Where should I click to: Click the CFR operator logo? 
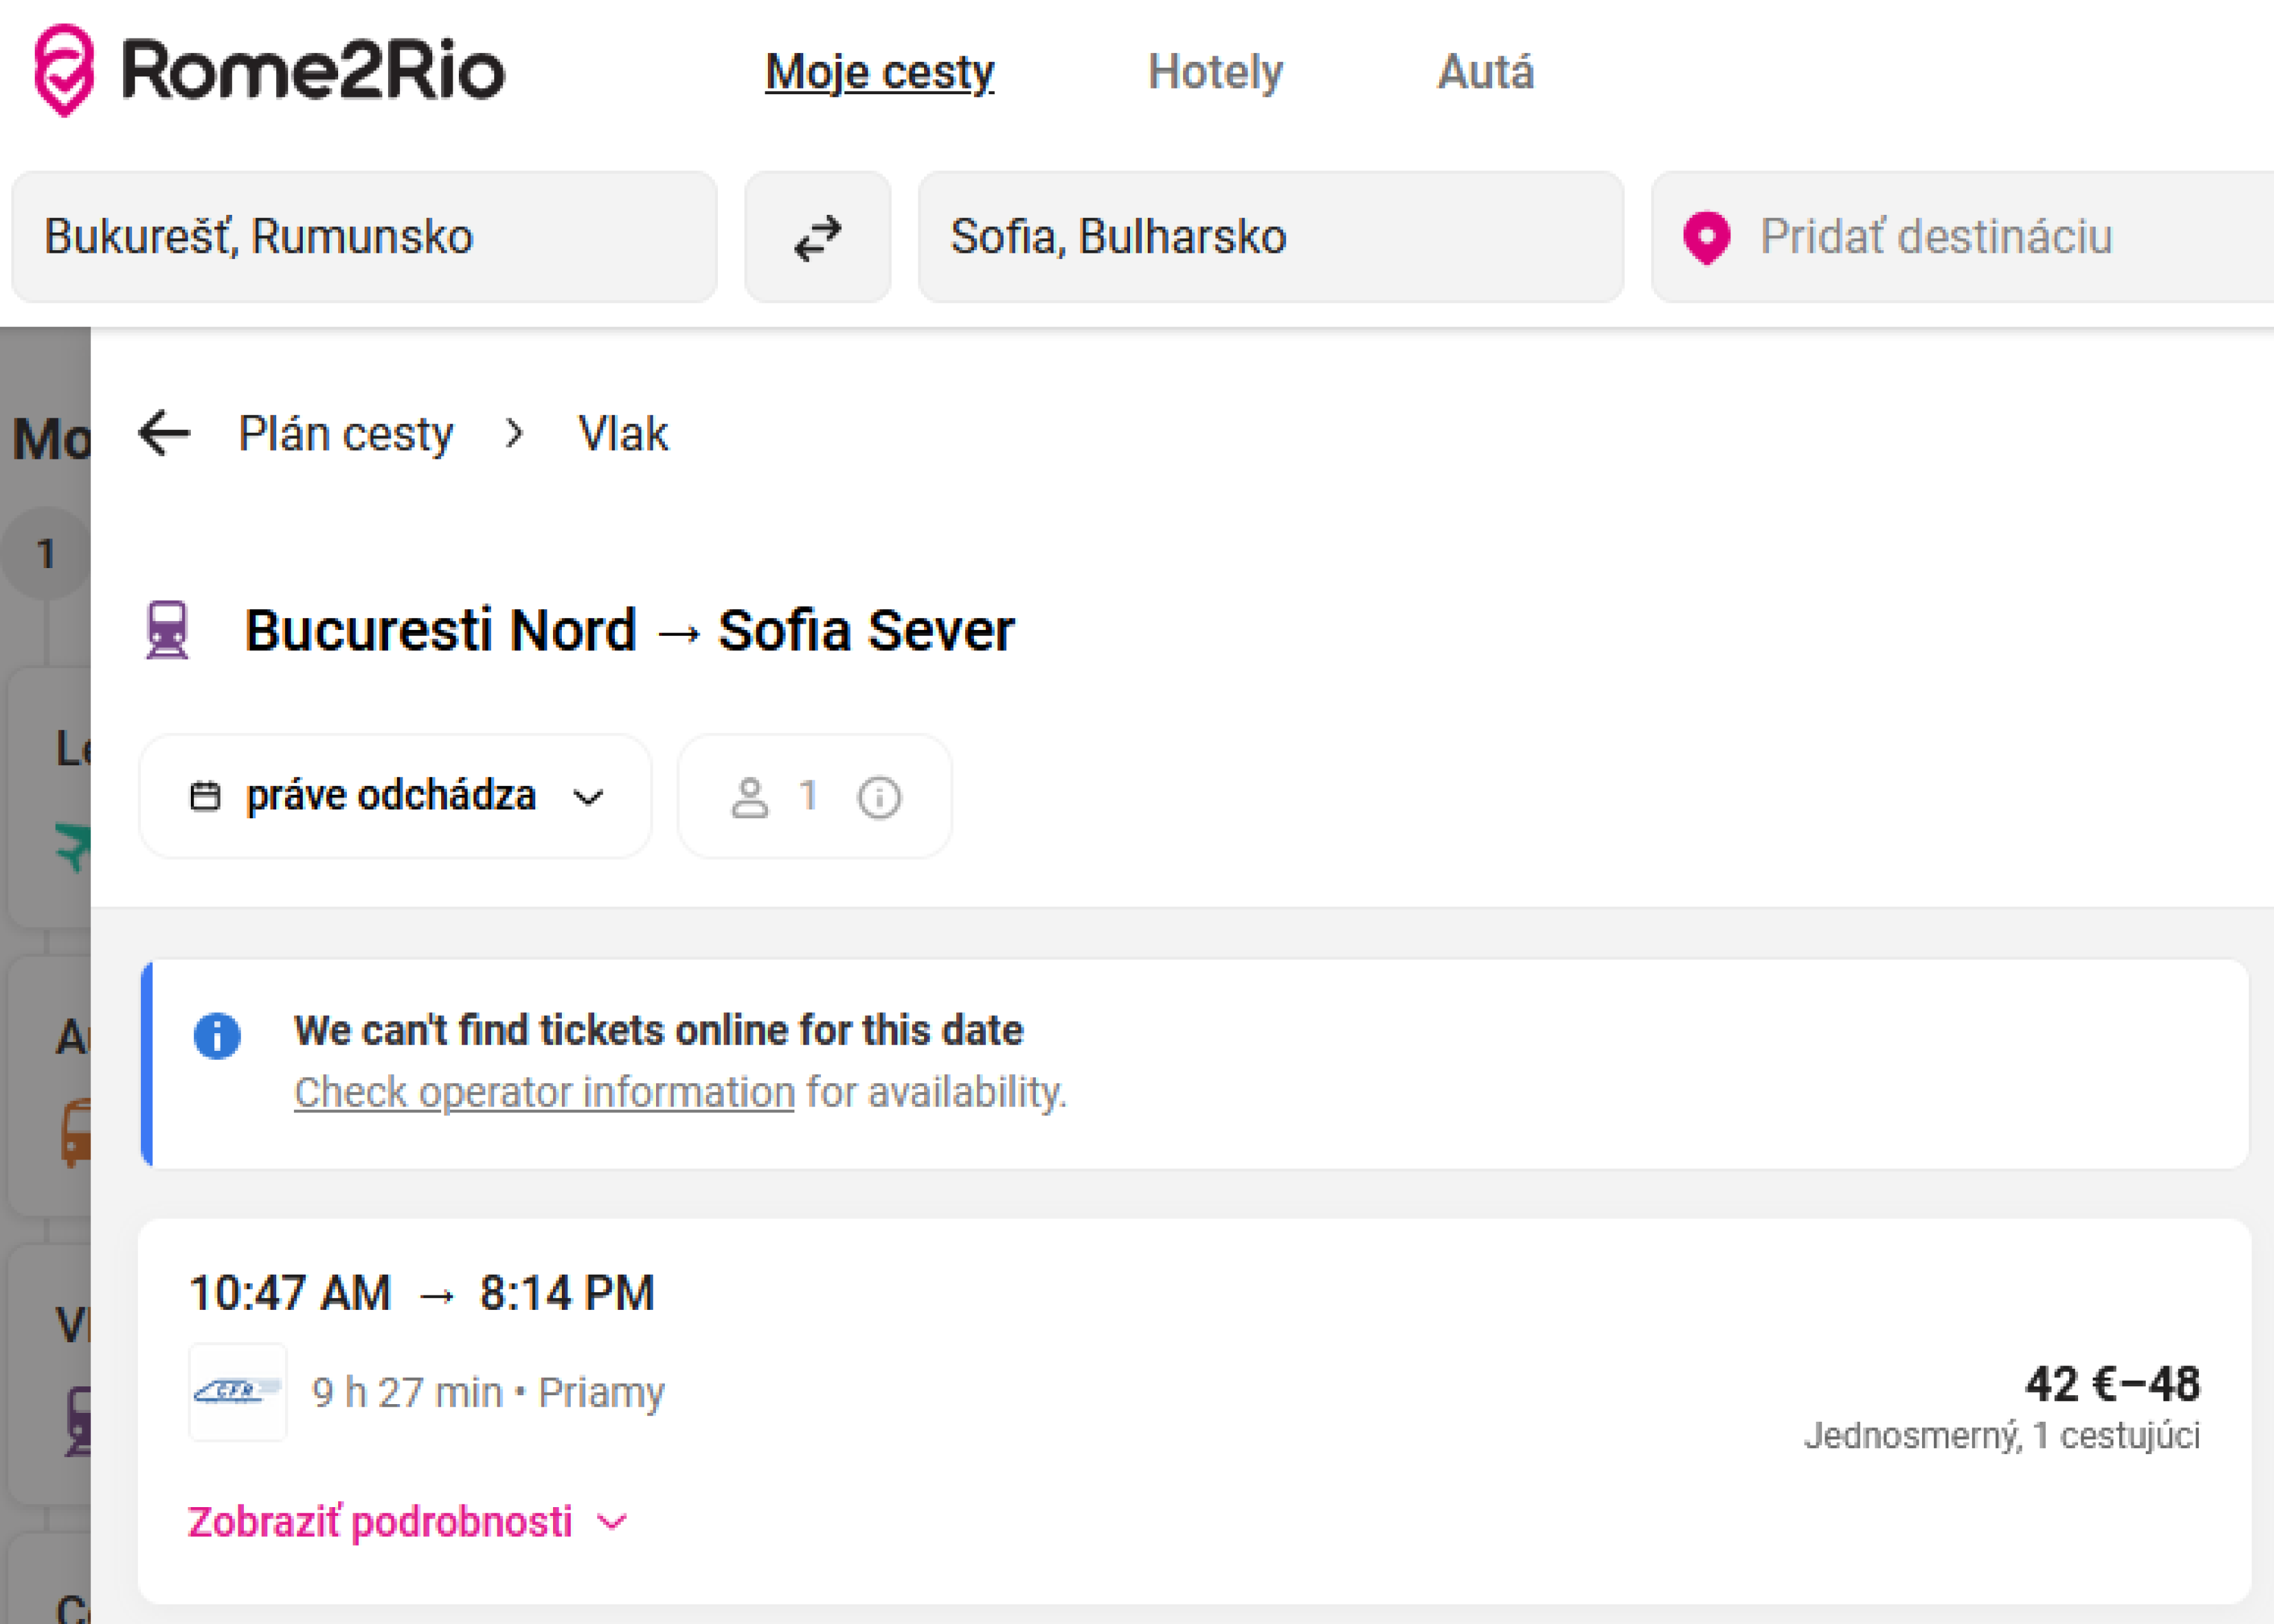tap(237, 1391)
